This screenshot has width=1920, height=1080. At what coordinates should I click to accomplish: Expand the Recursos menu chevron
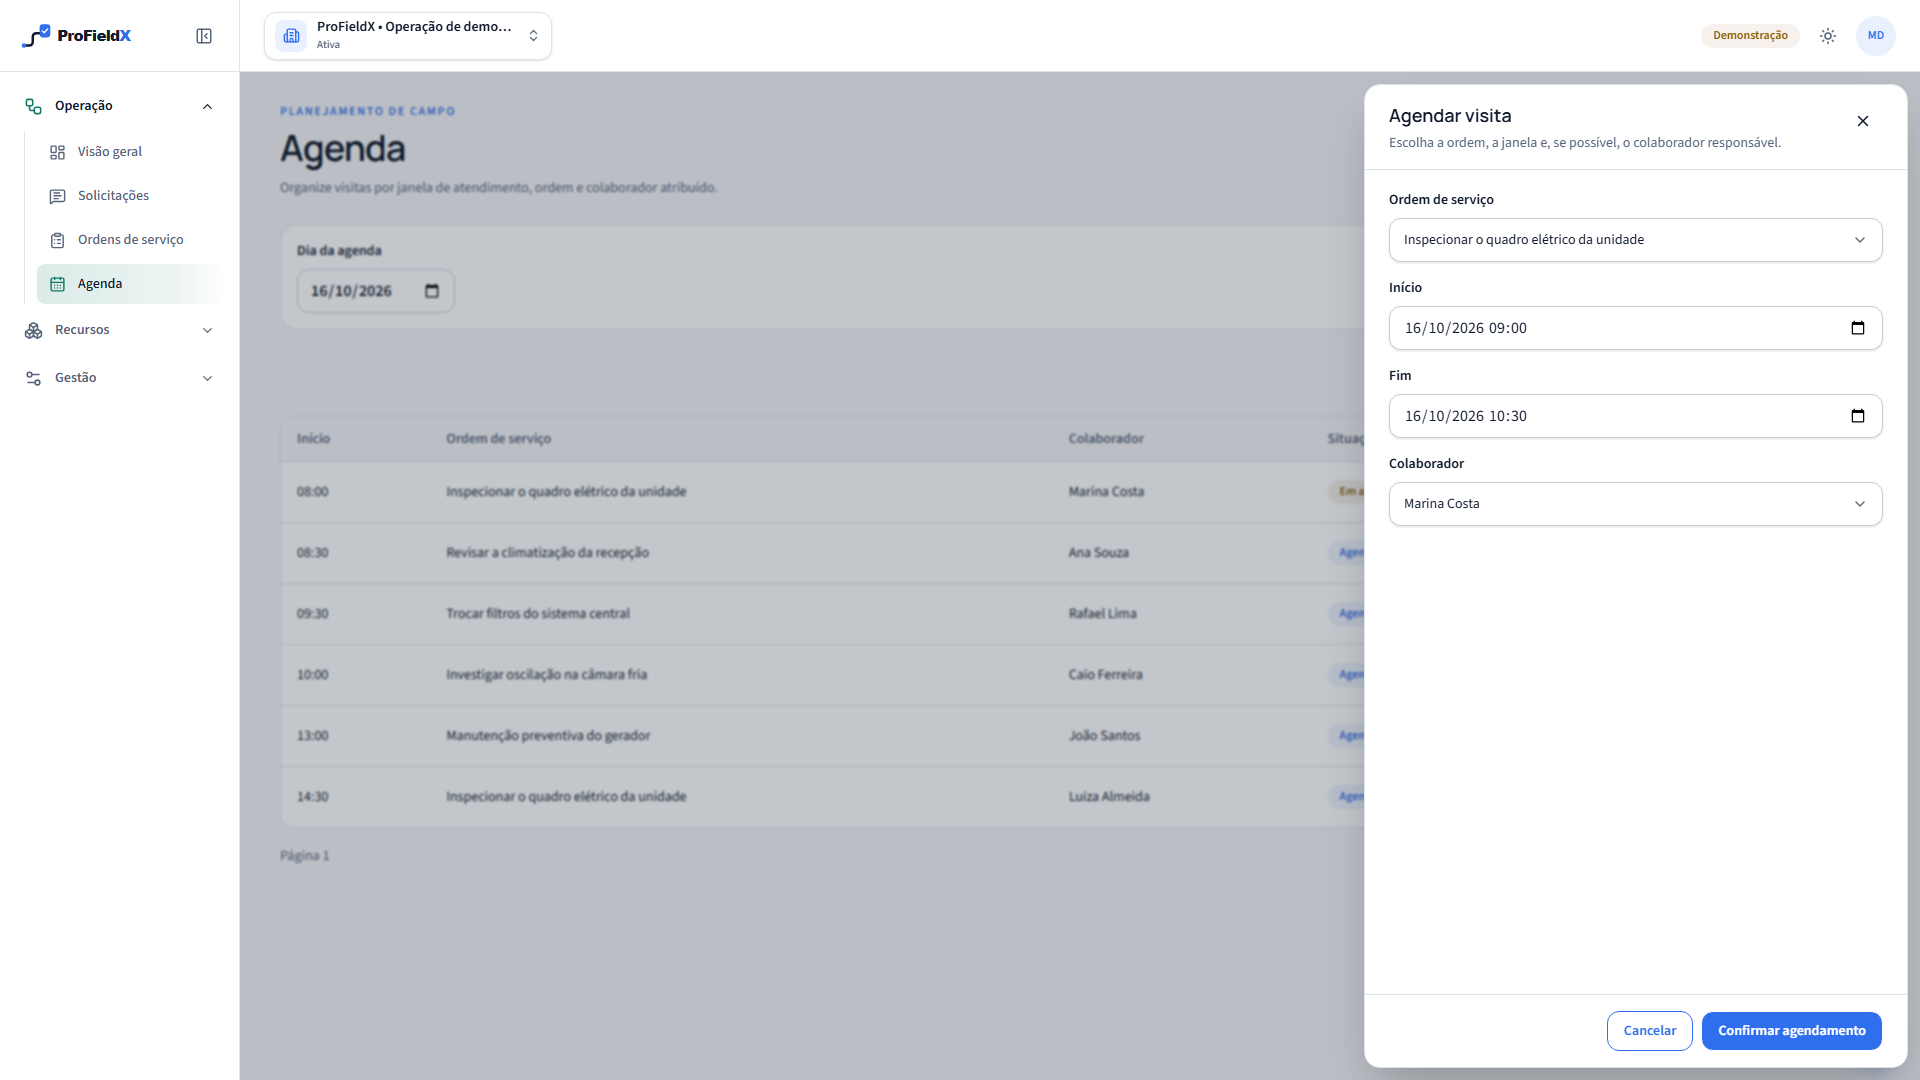207,330
